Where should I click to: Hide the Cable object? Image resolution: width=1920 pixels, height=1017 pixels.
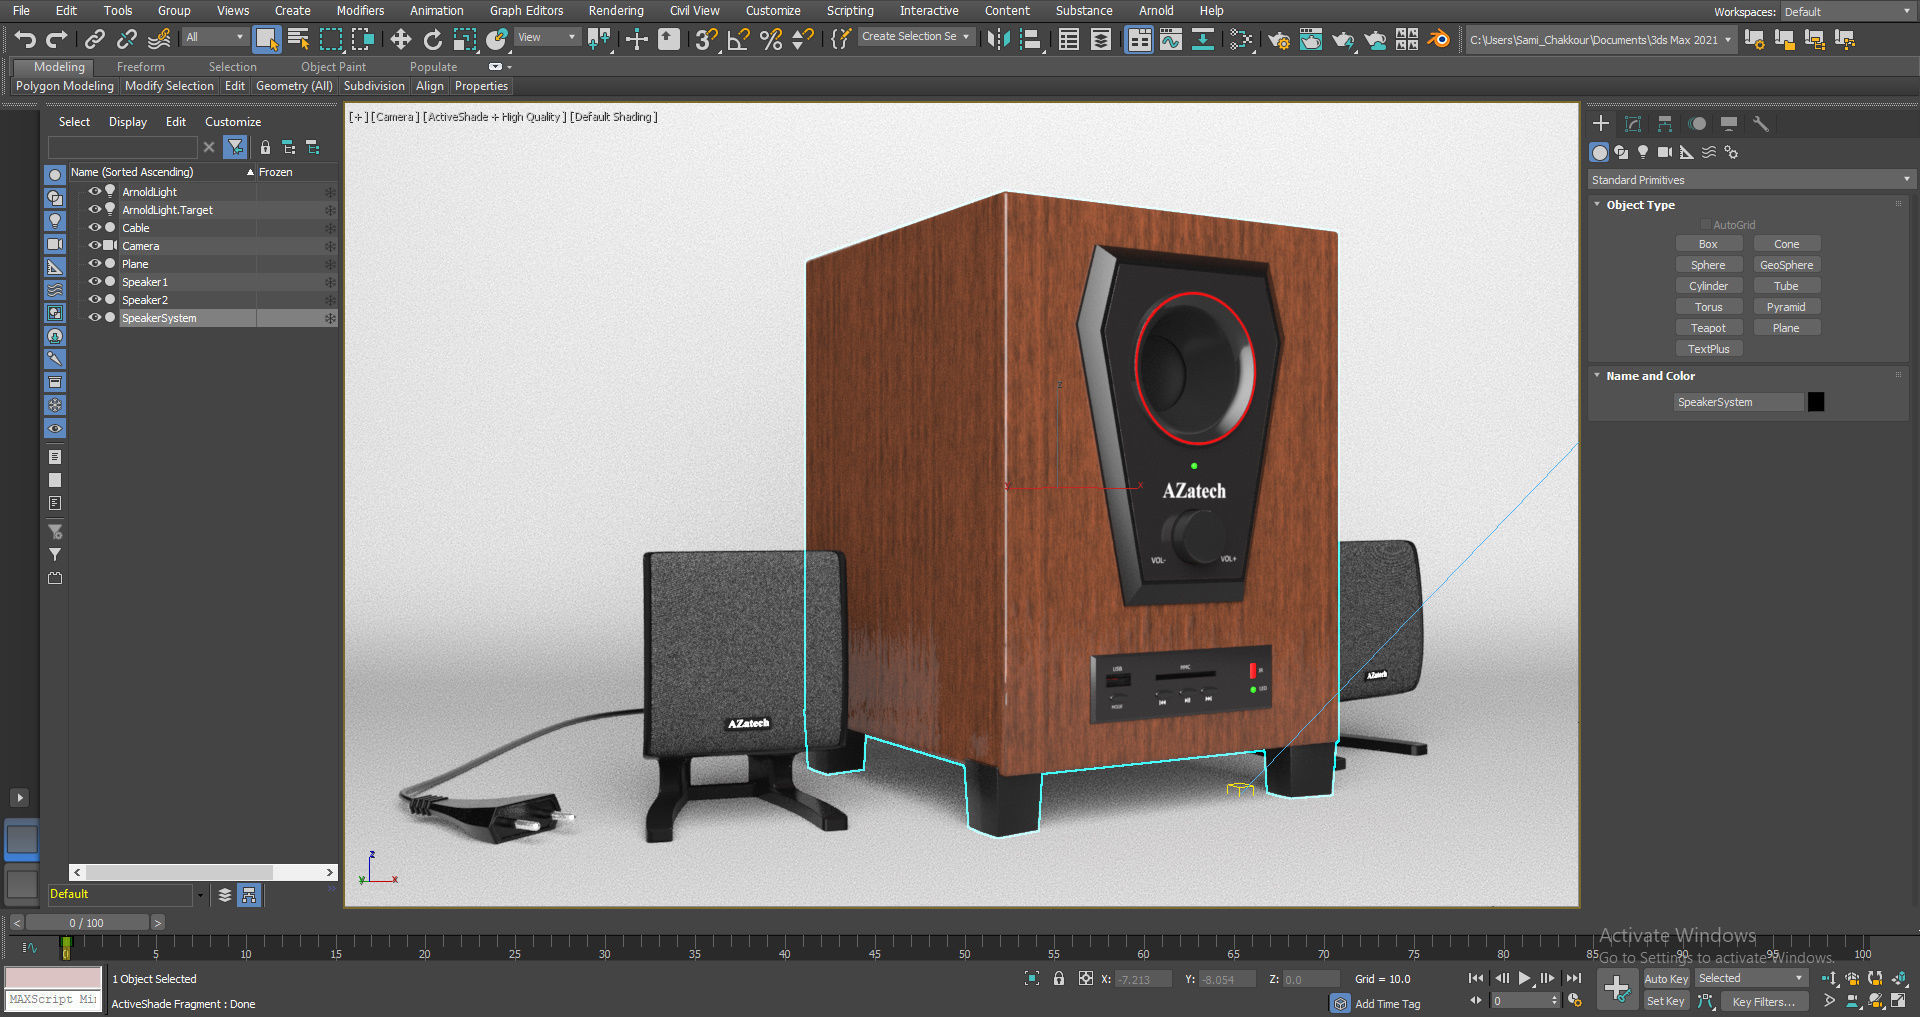tap(95, 227)
